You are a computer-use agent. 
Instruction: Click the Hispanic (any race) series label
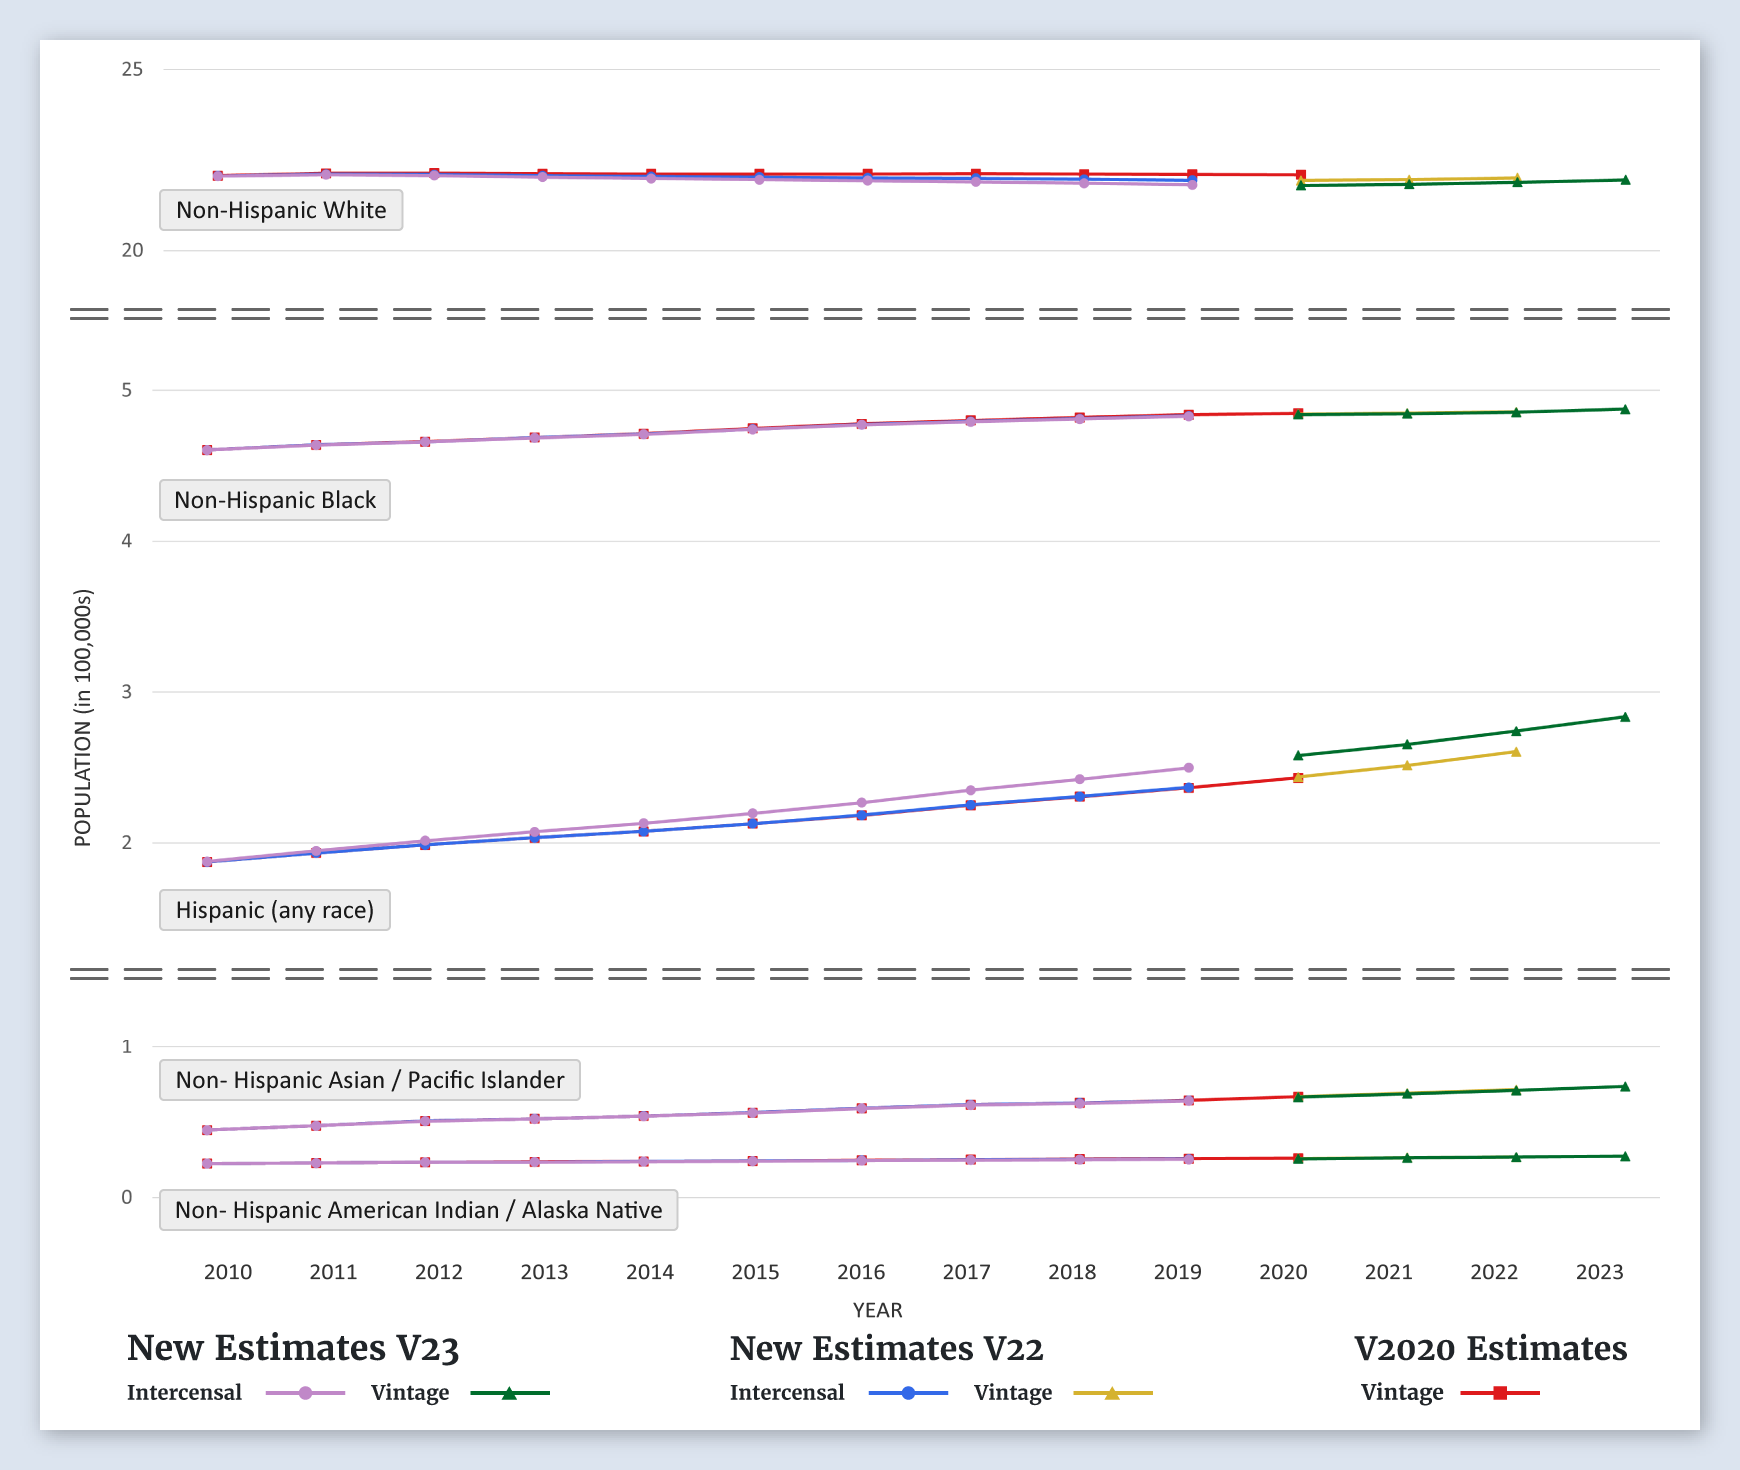[x=275, y=910]
